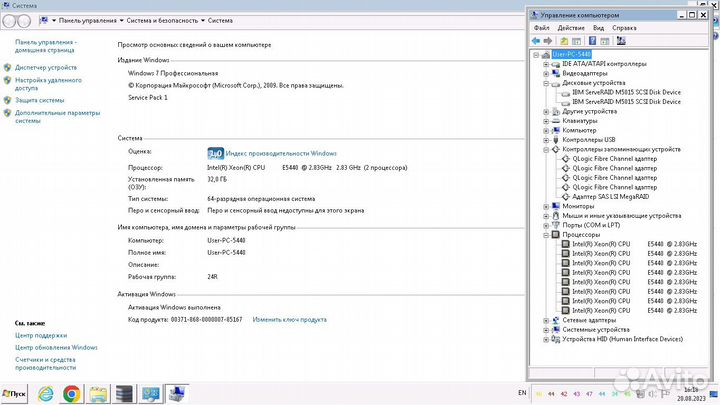The image size is (720, 405).
Task: Click the Action Center flag tray icon
Action: pos(665,394)
